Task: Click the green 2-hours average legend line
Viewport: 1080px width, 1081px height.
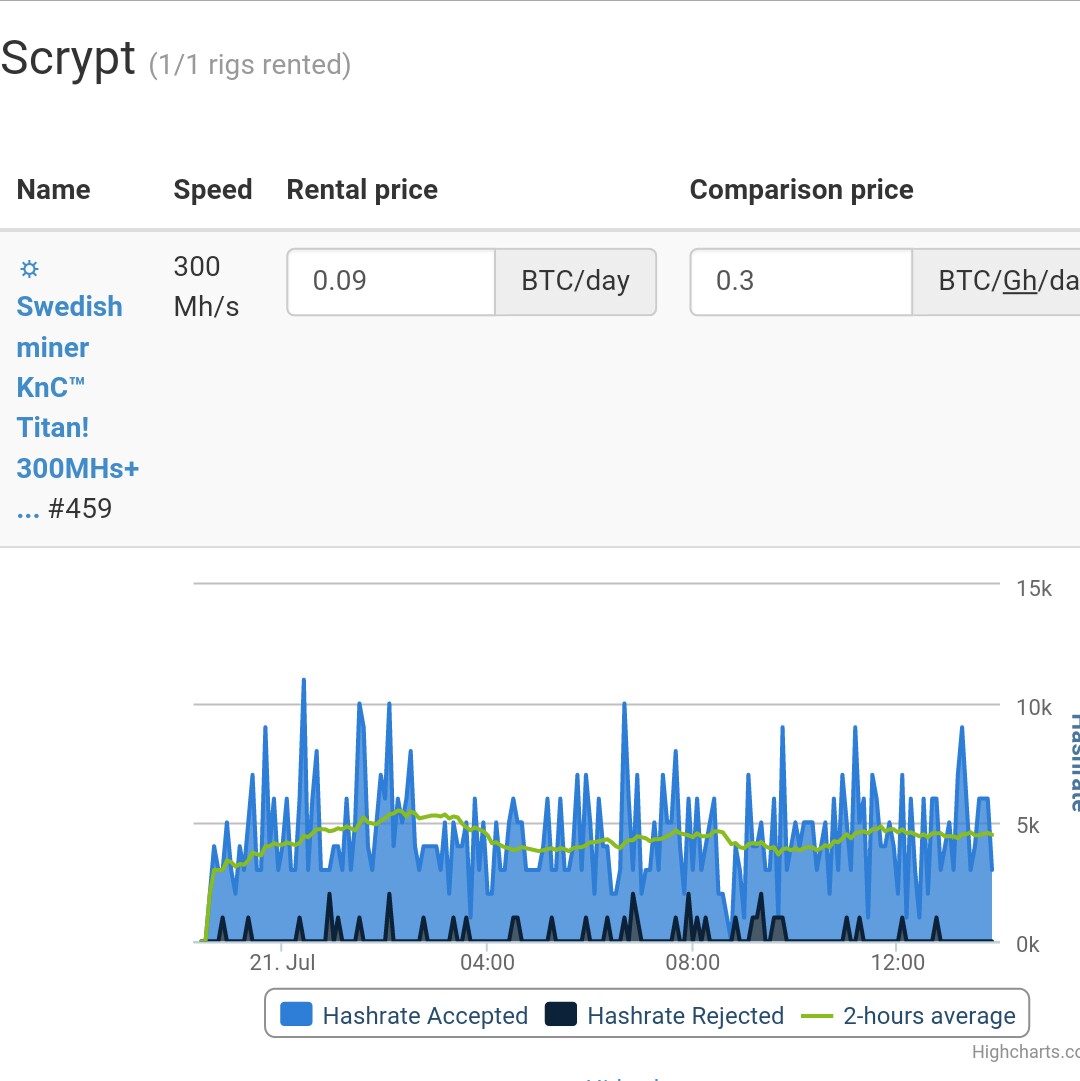Action: coord(817,1016)
